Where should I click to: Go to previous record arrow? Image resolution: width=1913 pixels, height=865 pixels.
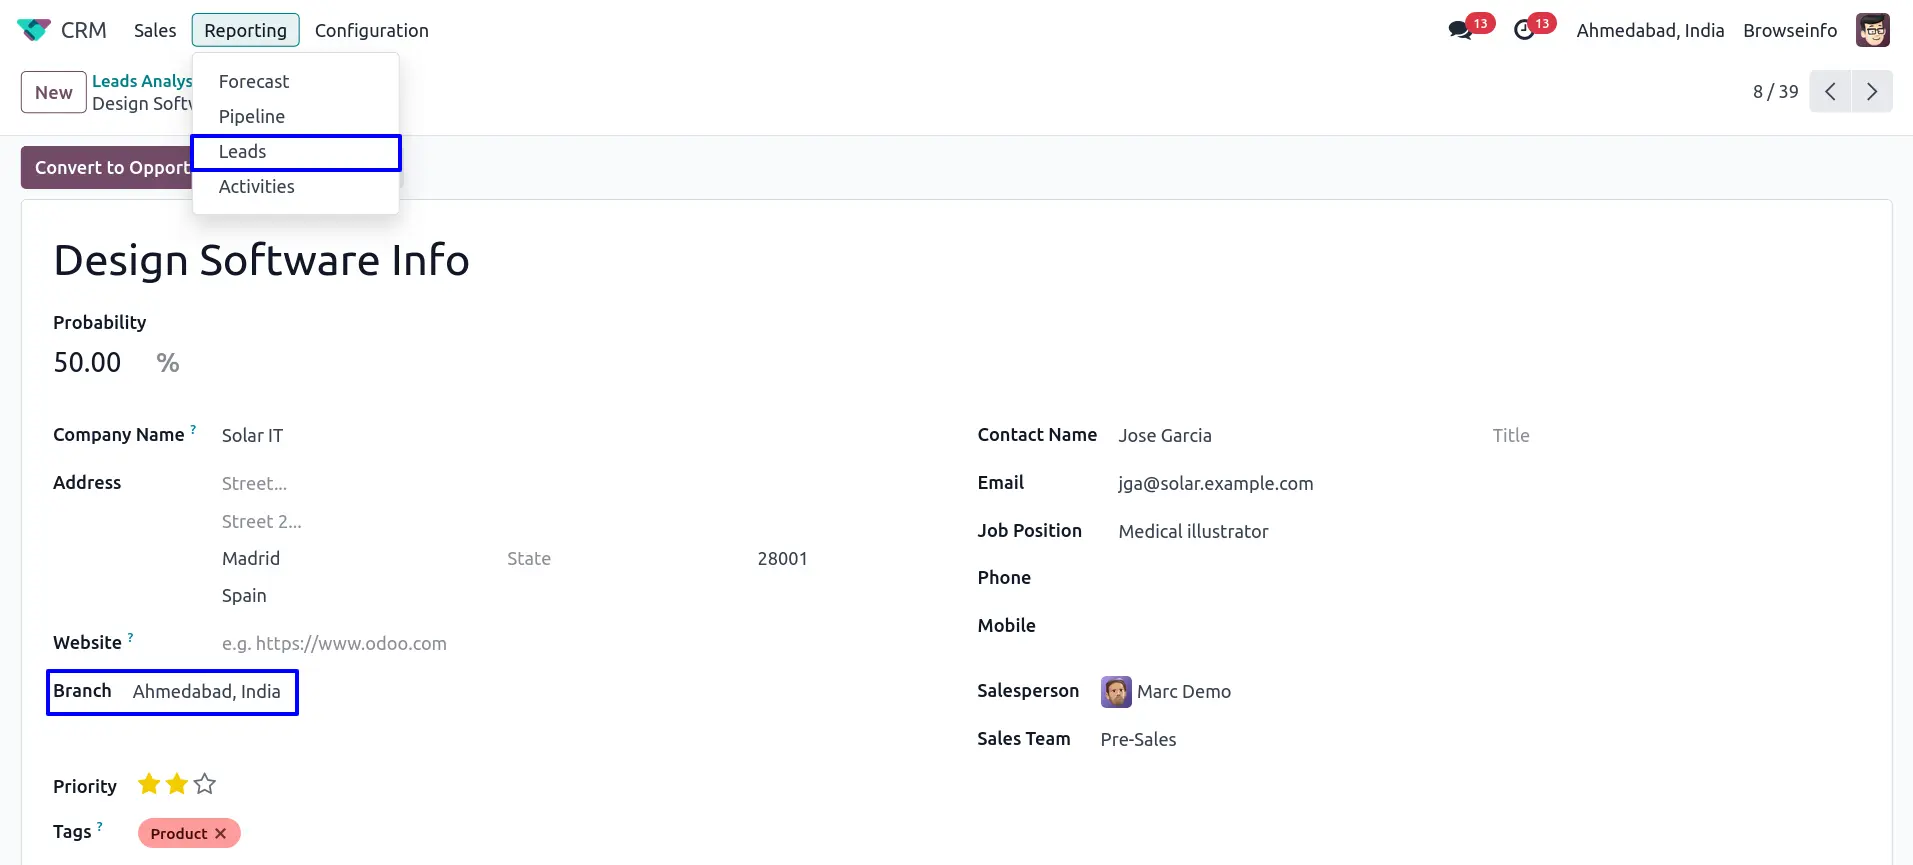coord(1830,92)
